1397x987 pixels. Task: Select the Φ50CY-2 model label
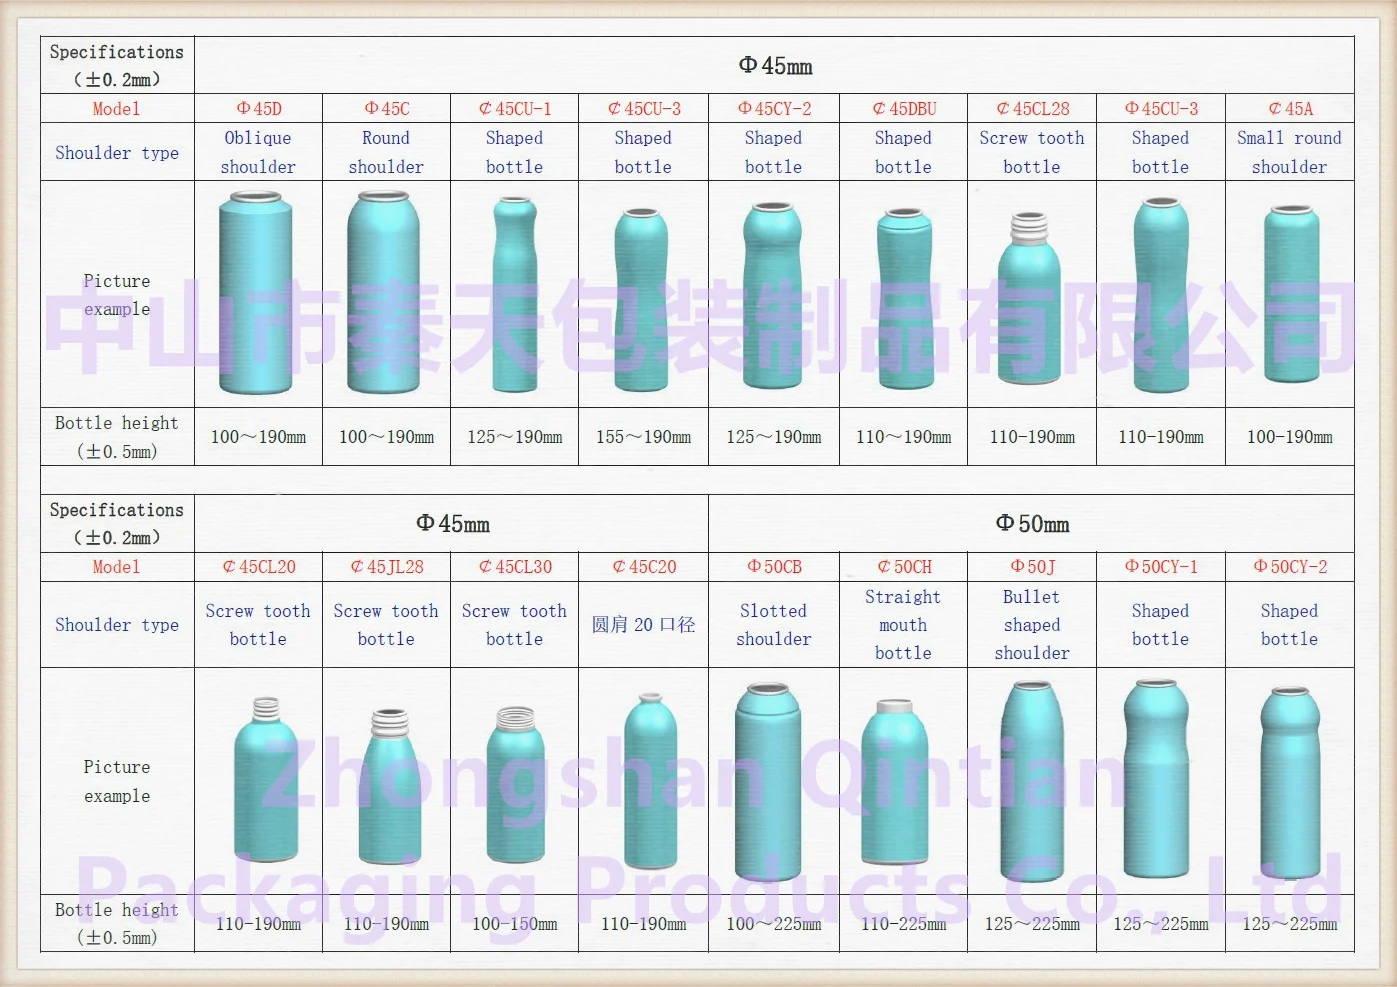pyautogui.click(x=1289, y=567)
